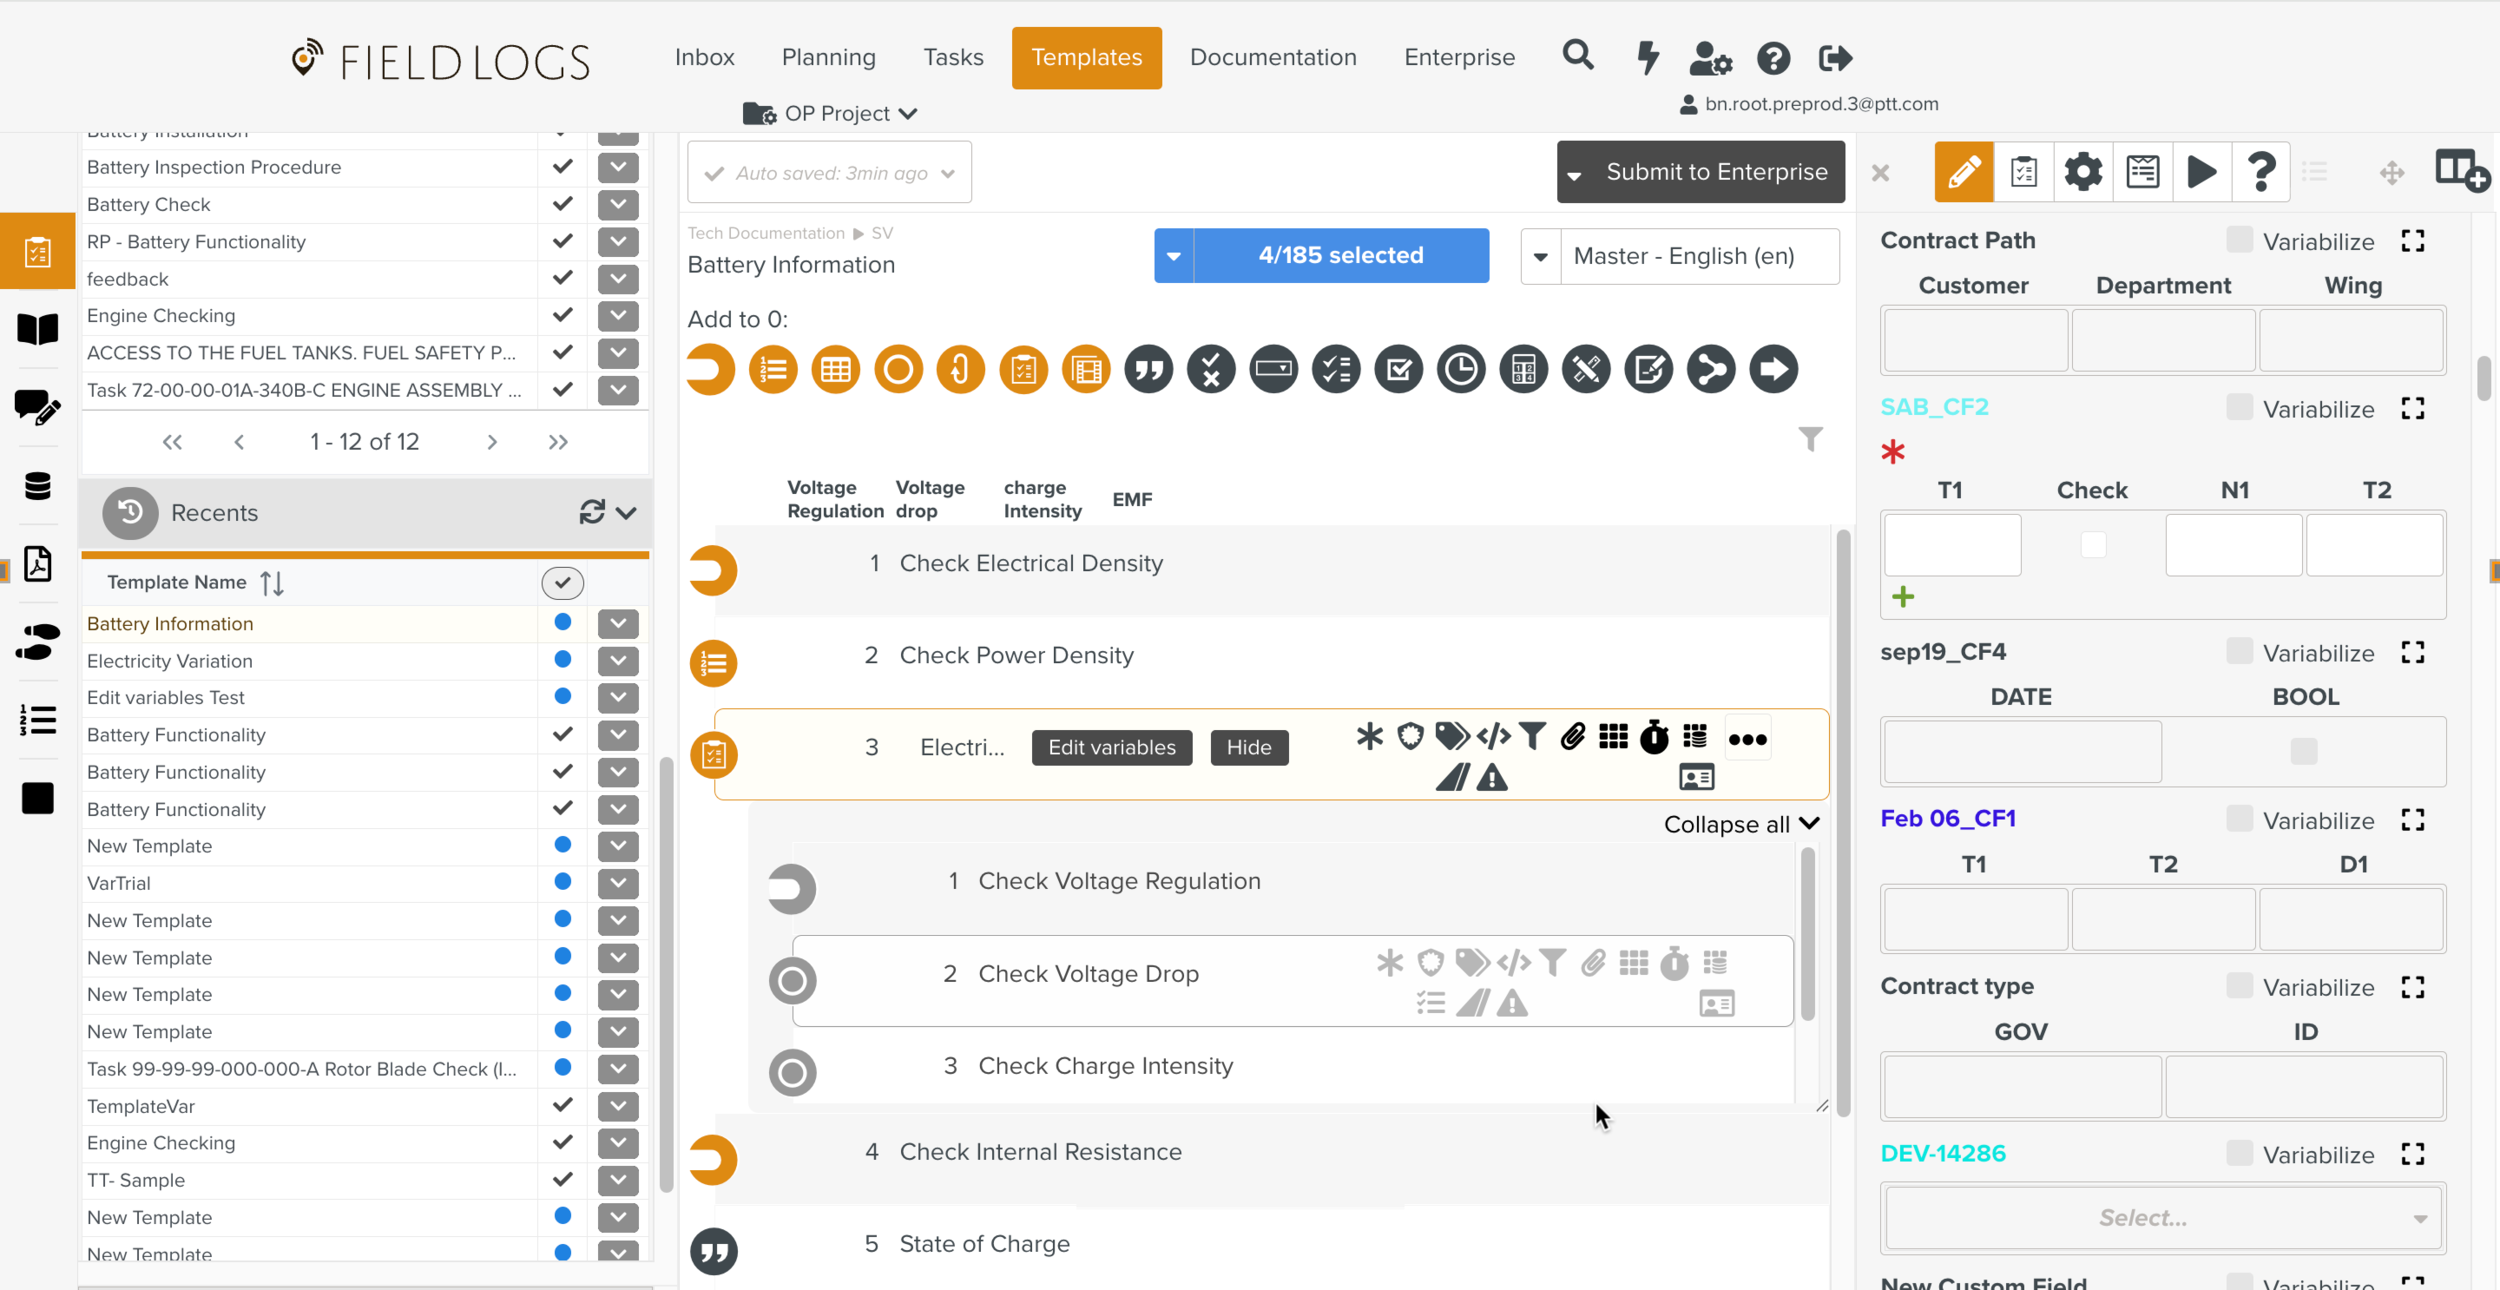
Task: Add a clock timer element
Action: pos(1460,370)
